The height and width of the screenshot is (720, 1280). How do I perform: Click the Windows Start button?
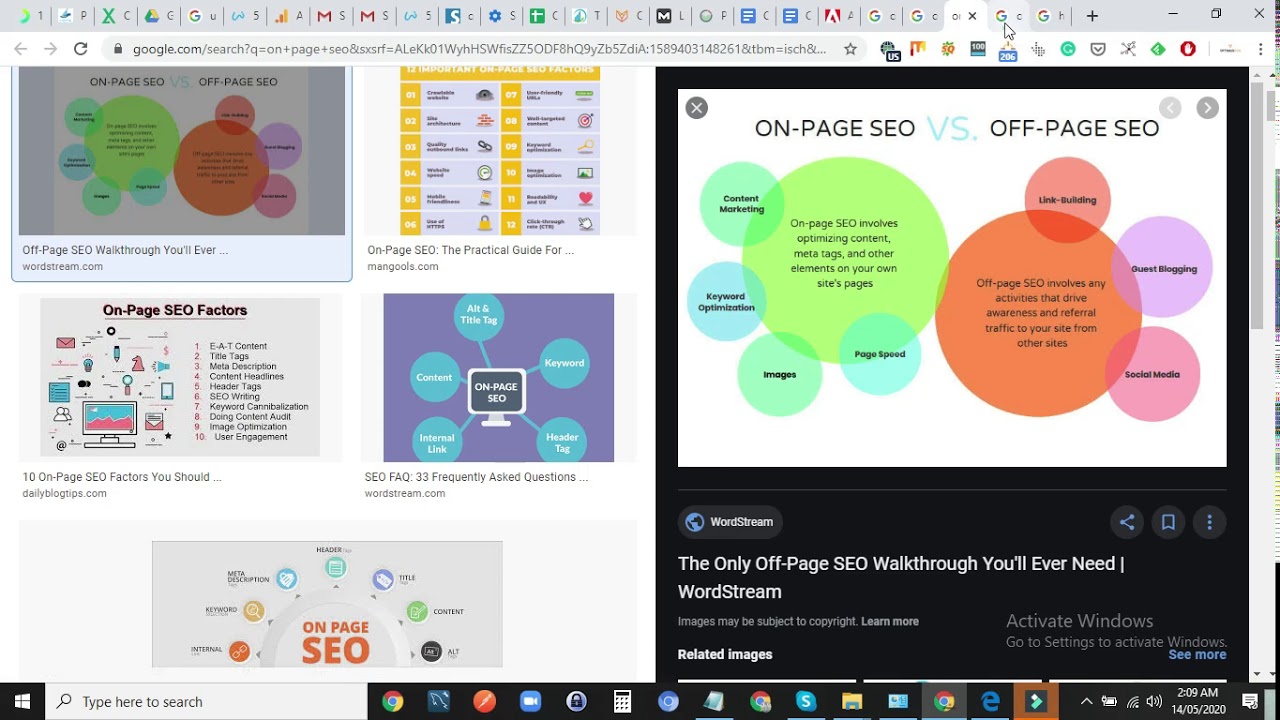click(x=22, y=701)
